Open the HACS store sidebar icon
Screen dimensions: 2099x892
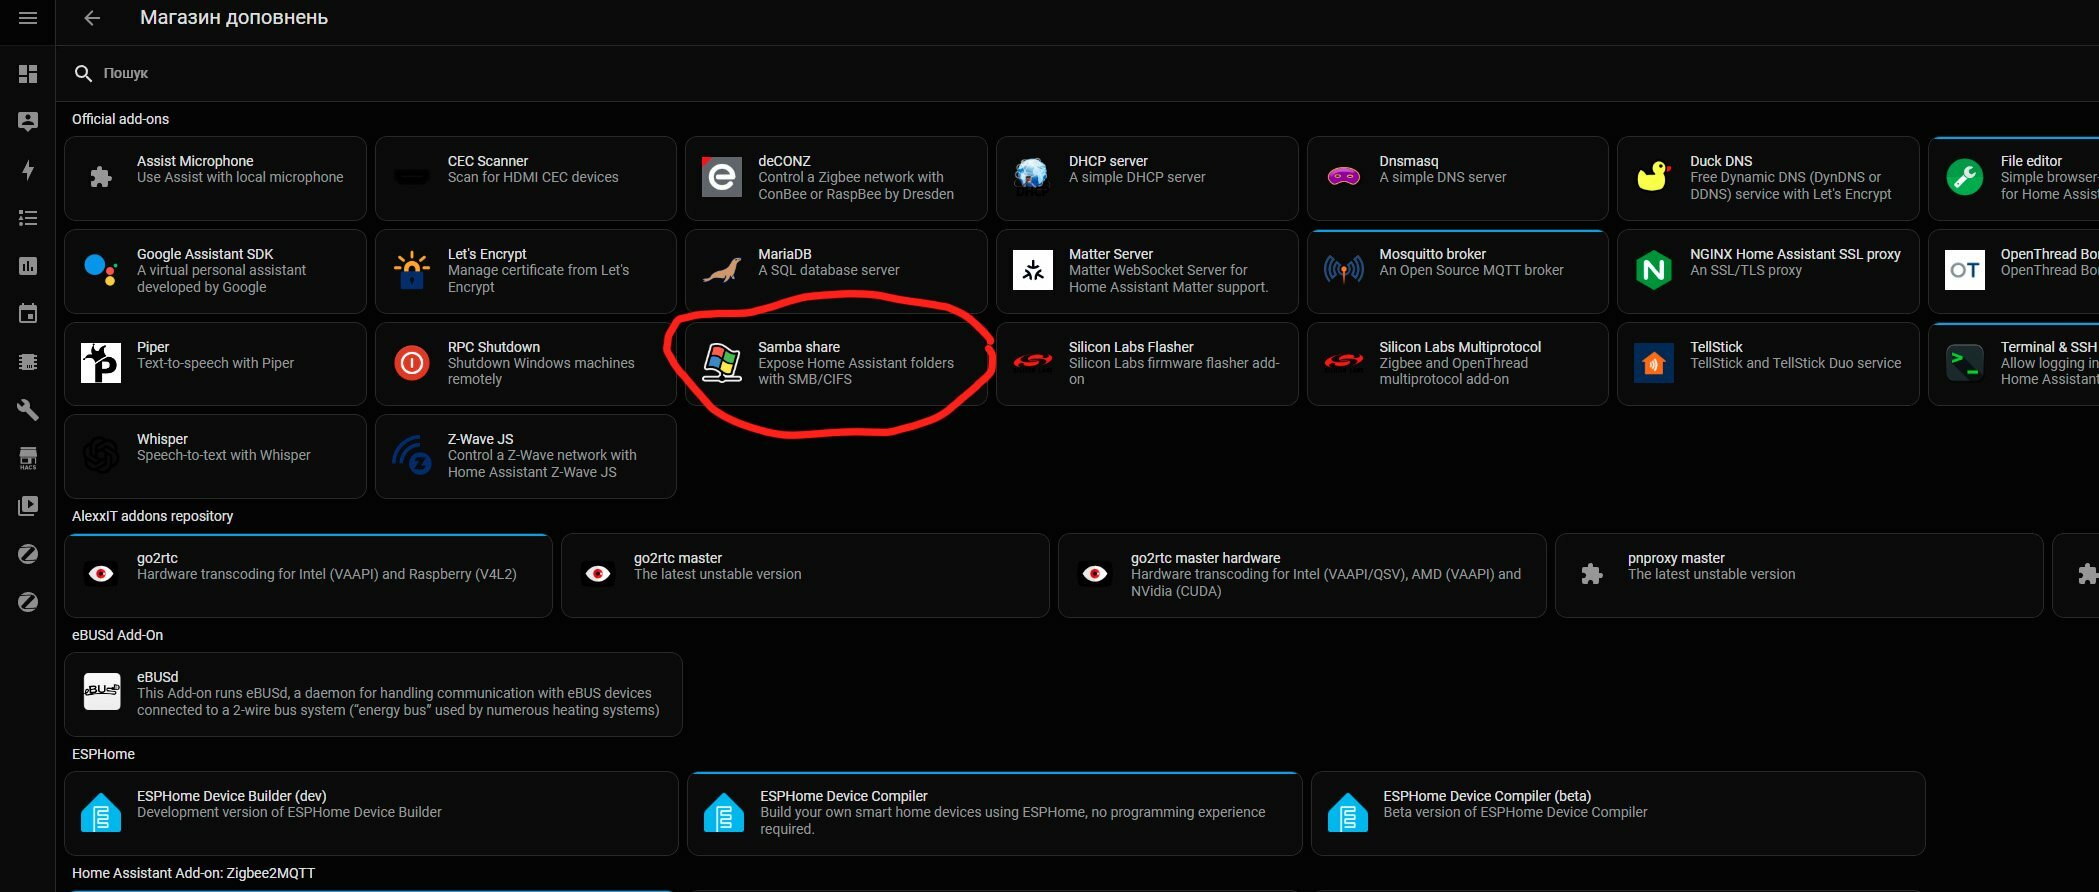(x=28, y=458)
